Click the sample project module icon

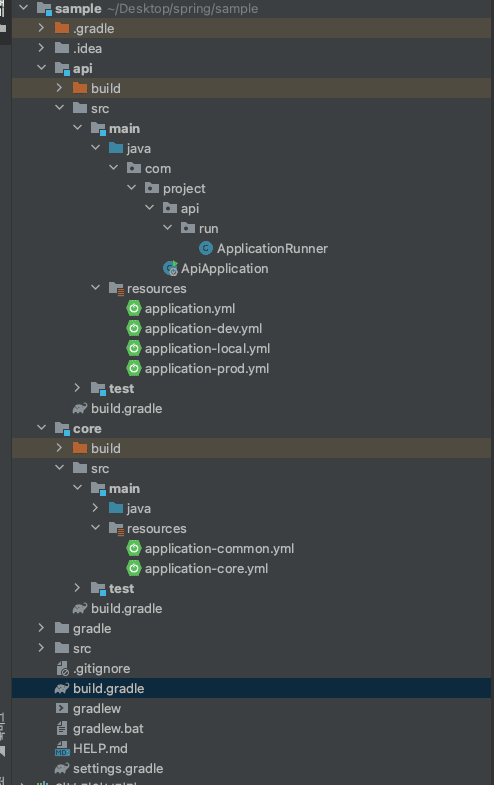coord(44,9)
